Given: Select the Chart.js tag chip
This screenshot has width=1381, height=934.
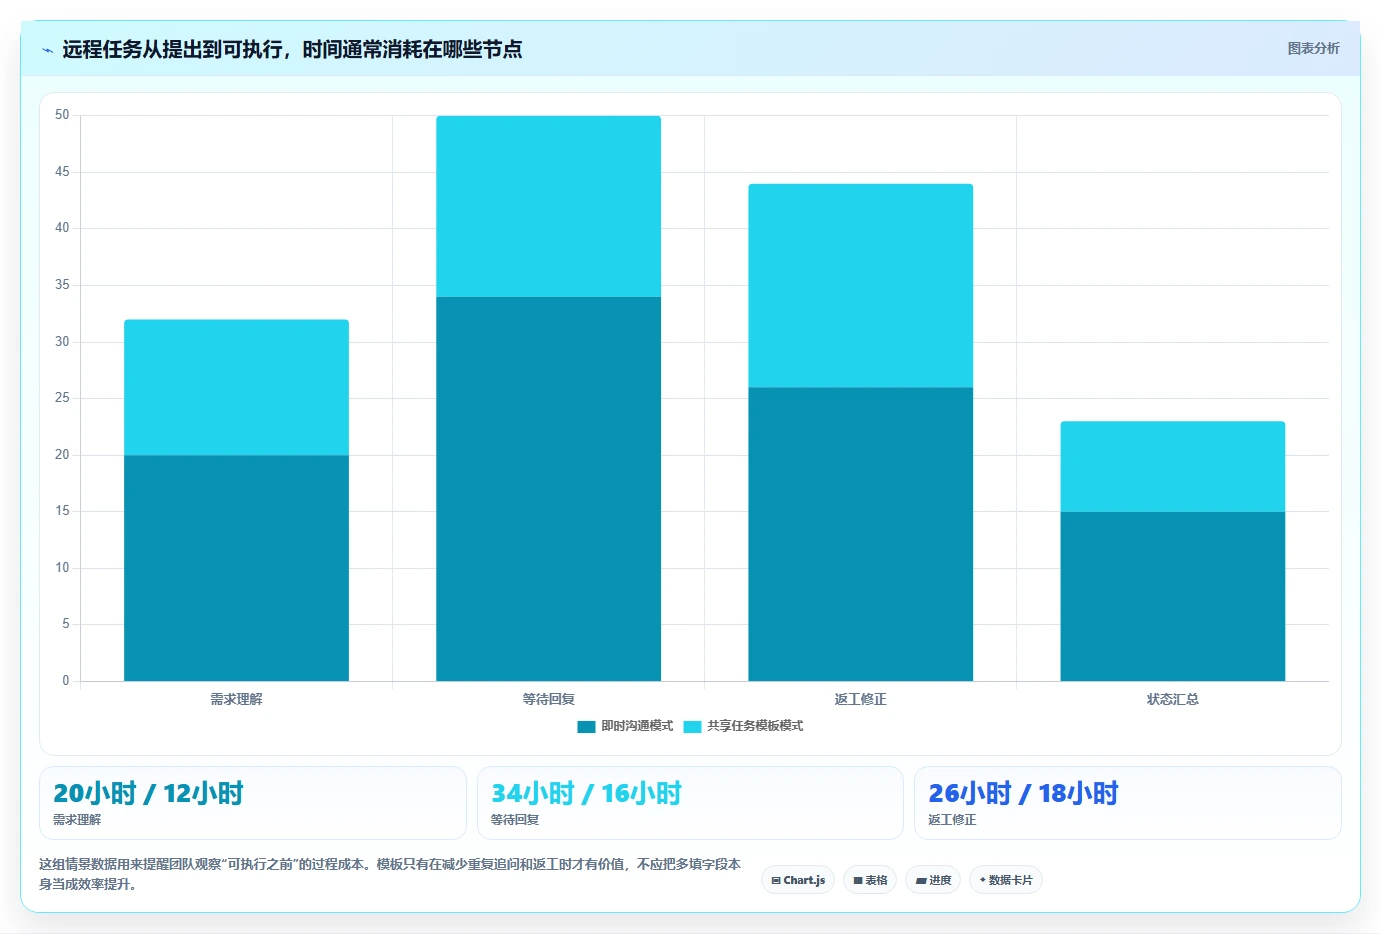Looking at the screenshot, I should pyautogui.click(x=798, y=880).
